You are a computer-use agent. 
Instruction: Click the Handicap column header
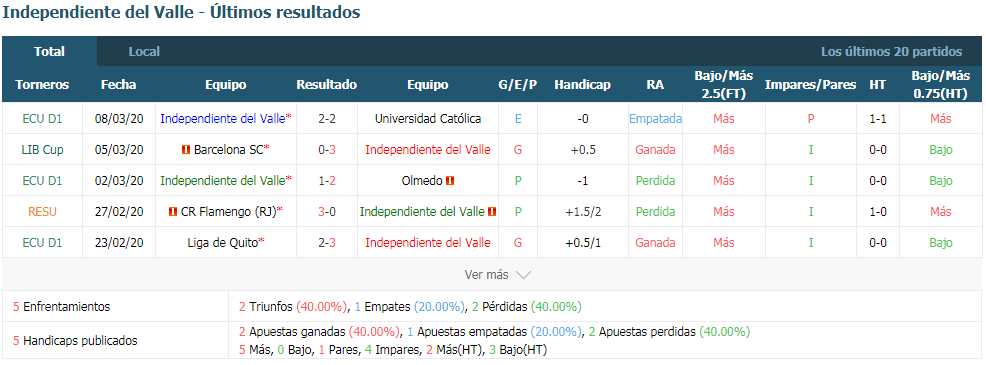[x=582, y=85]
